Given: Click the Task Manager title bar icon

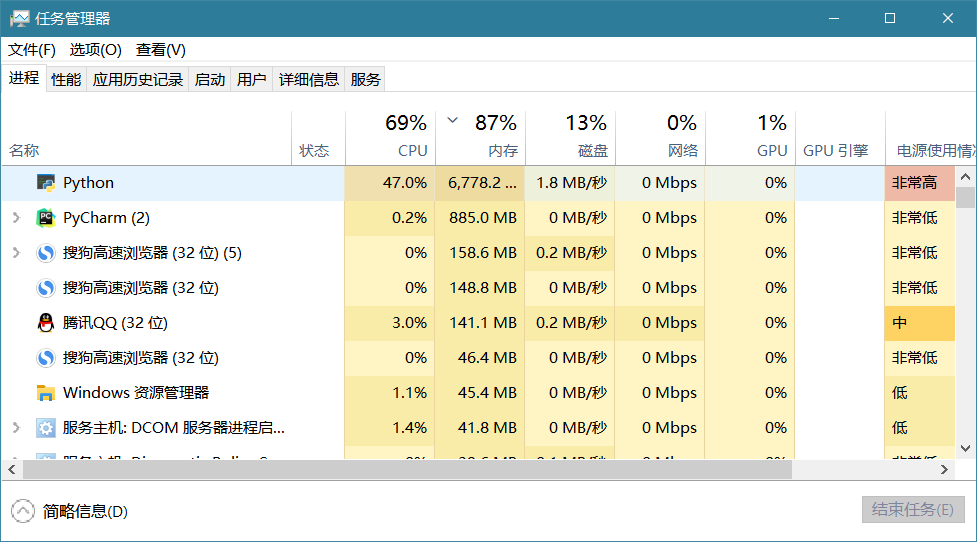Looking at the screenshot, I should [x=19, y=18].
